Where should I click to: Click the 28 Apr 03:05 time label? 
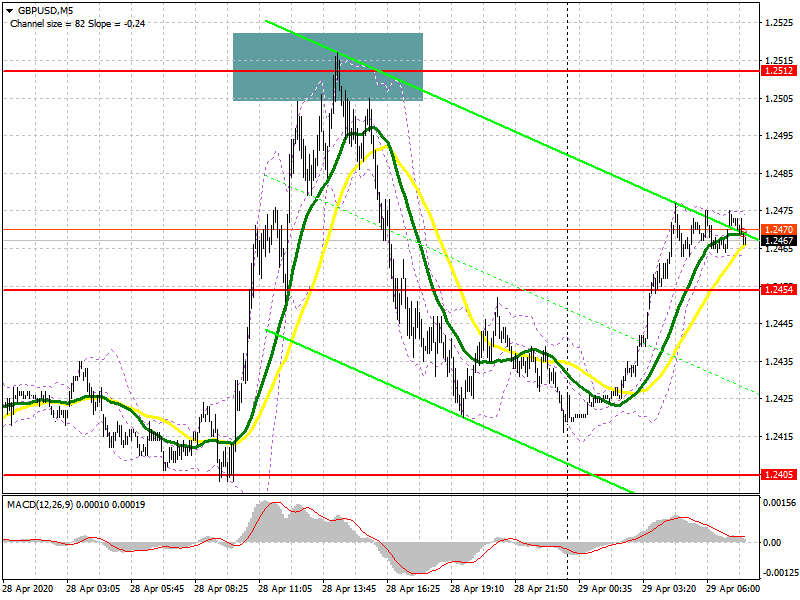point(93,589)
